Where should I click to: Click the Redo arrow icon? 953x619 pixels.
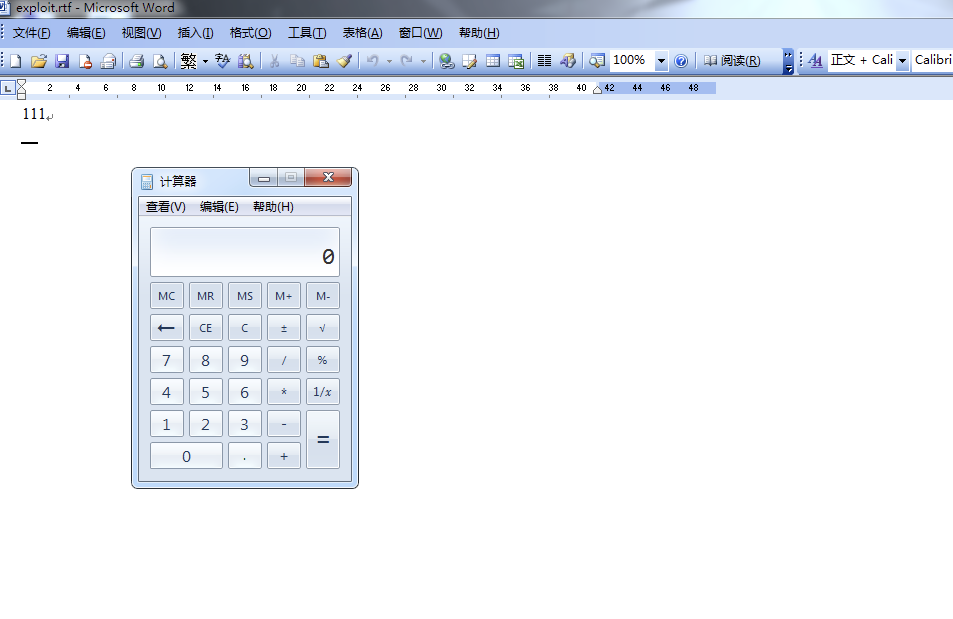tap(407, 61)
